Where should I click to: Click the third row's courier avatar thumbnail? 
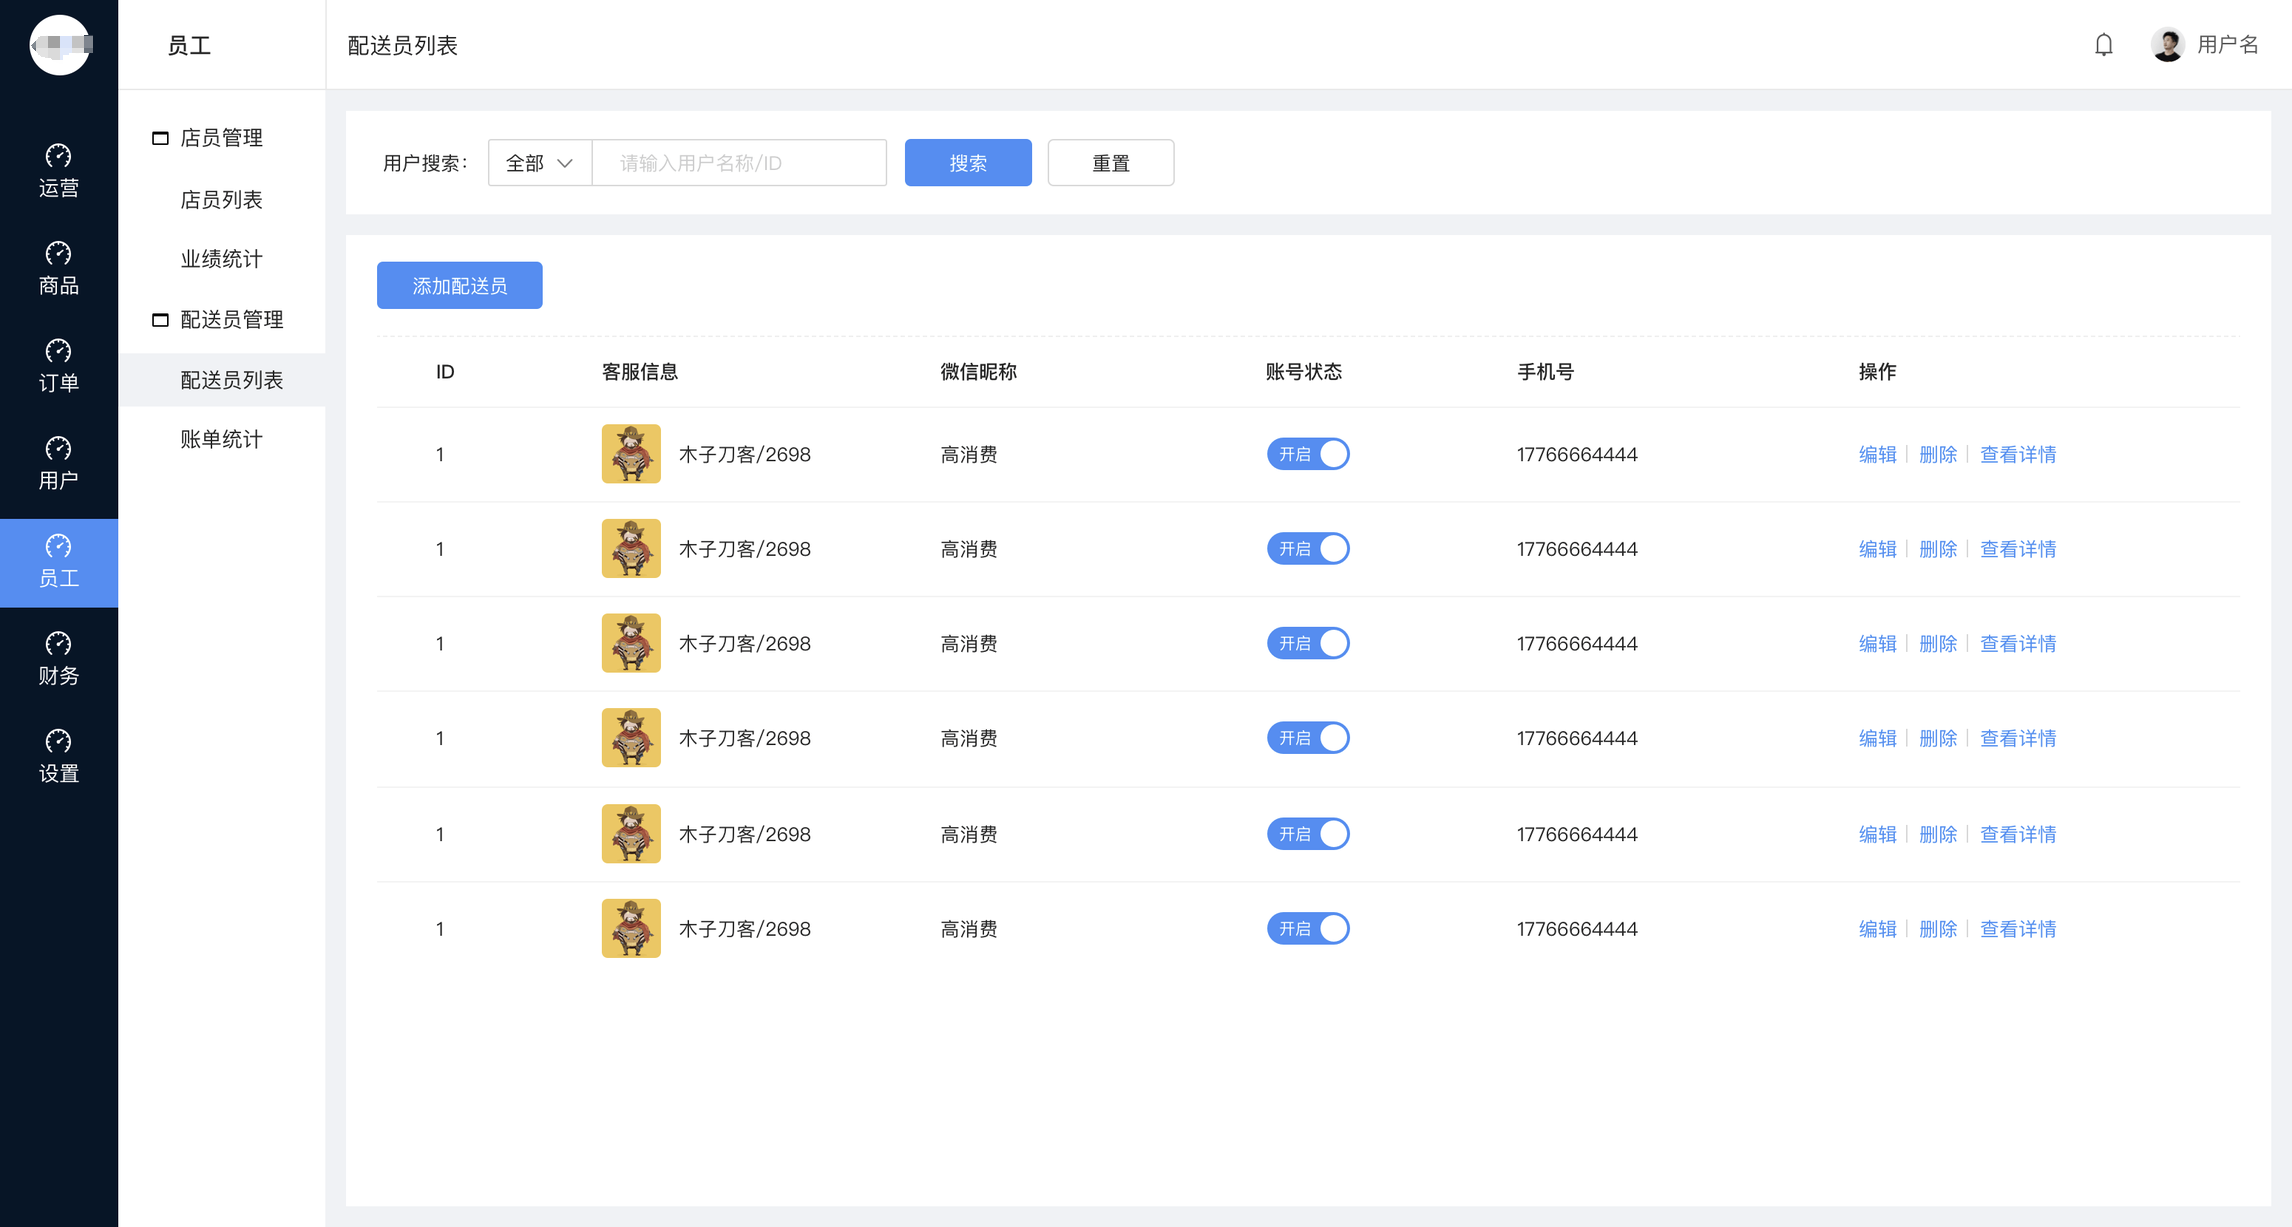point(631,643)
